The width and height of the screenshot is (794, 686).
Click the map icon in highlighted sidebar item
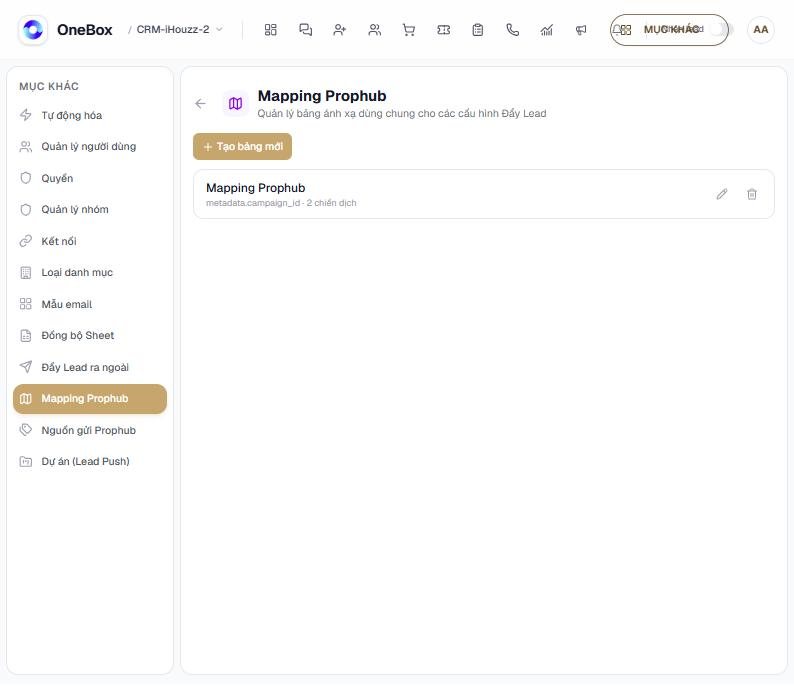coord(25,399)
